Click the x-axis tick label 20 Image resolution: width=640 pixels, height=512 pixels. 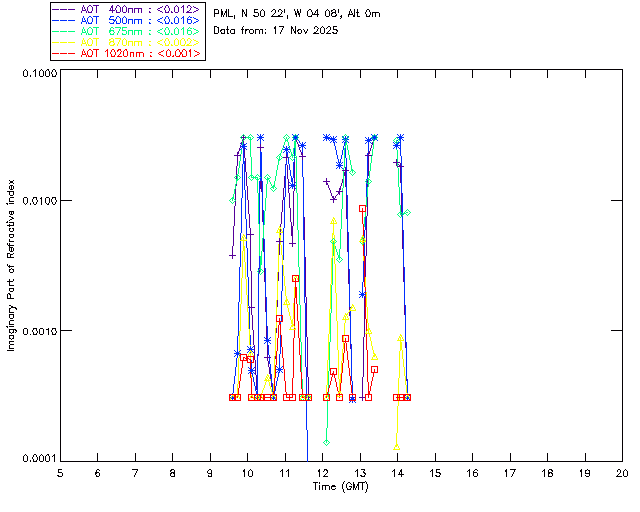point(622,472)
